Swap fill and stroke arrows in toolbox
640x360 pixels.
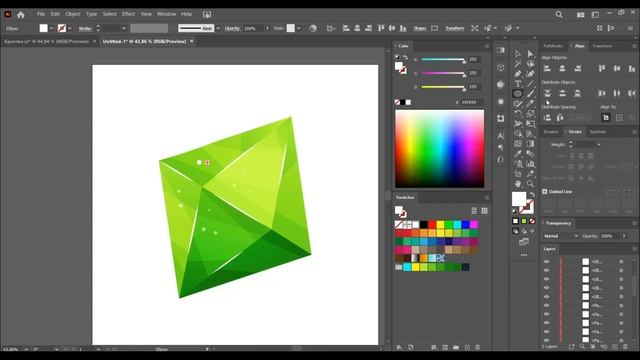coord(532,194)
